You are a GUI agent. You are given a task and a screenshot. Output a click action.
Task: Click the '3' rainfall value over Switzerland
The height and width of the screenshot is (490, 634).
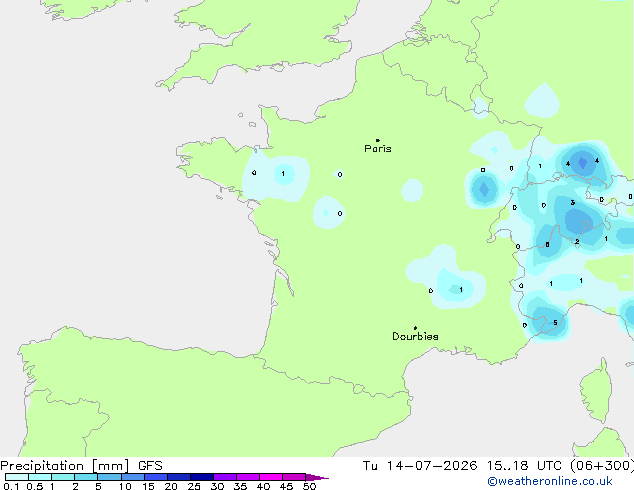(x=573, y=203)
